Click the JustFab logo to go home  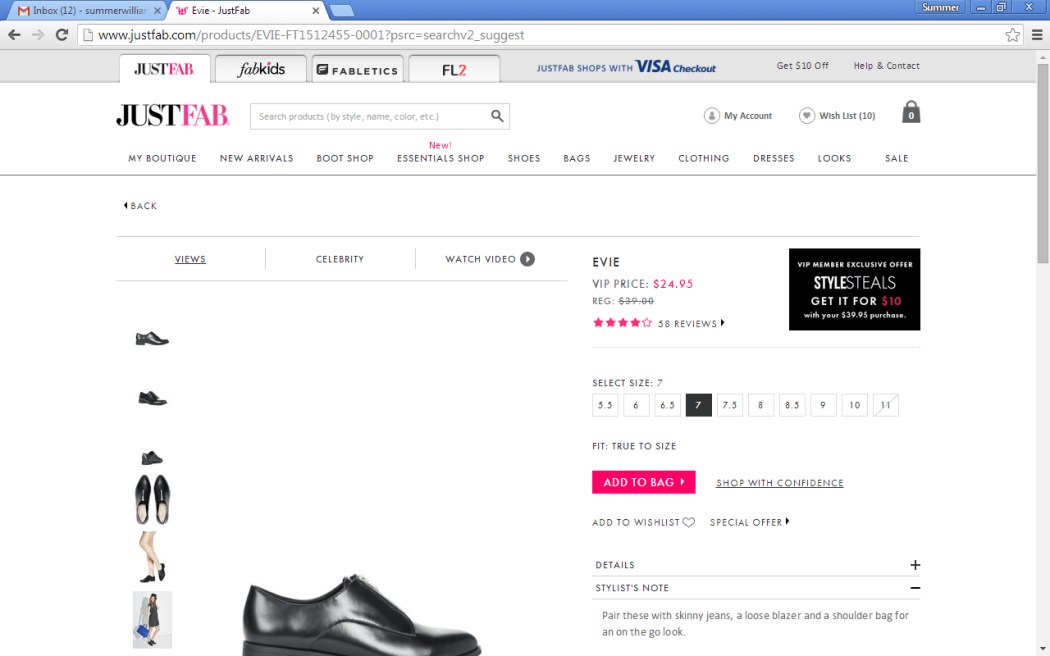pos(172,116)
